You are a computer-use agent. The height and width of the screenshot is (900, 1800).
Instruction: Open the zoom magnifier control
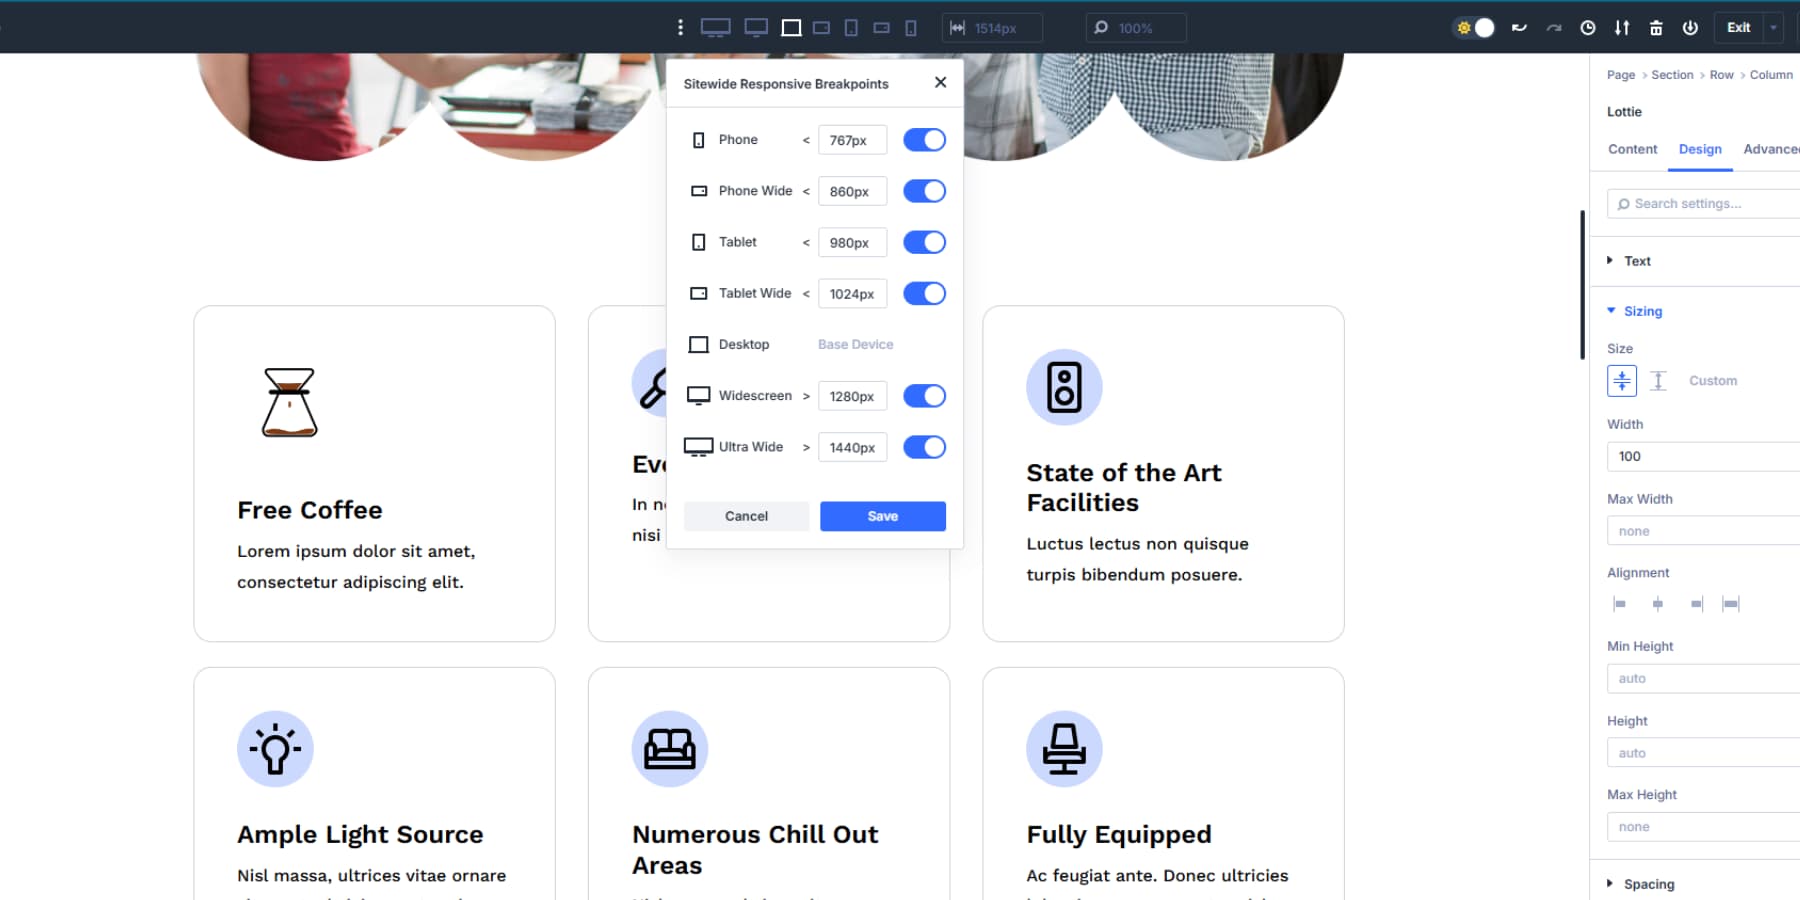[1101, 28]
